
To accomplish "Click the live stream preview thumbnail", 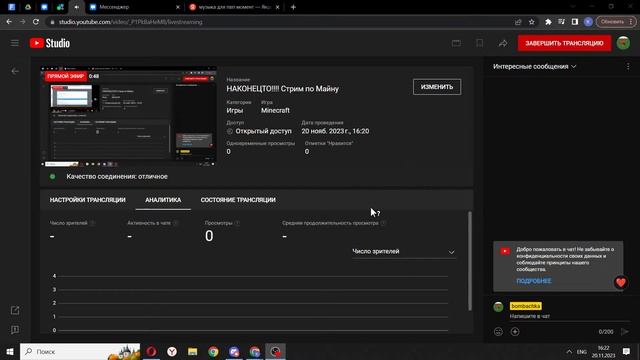I will pos(129,116).
